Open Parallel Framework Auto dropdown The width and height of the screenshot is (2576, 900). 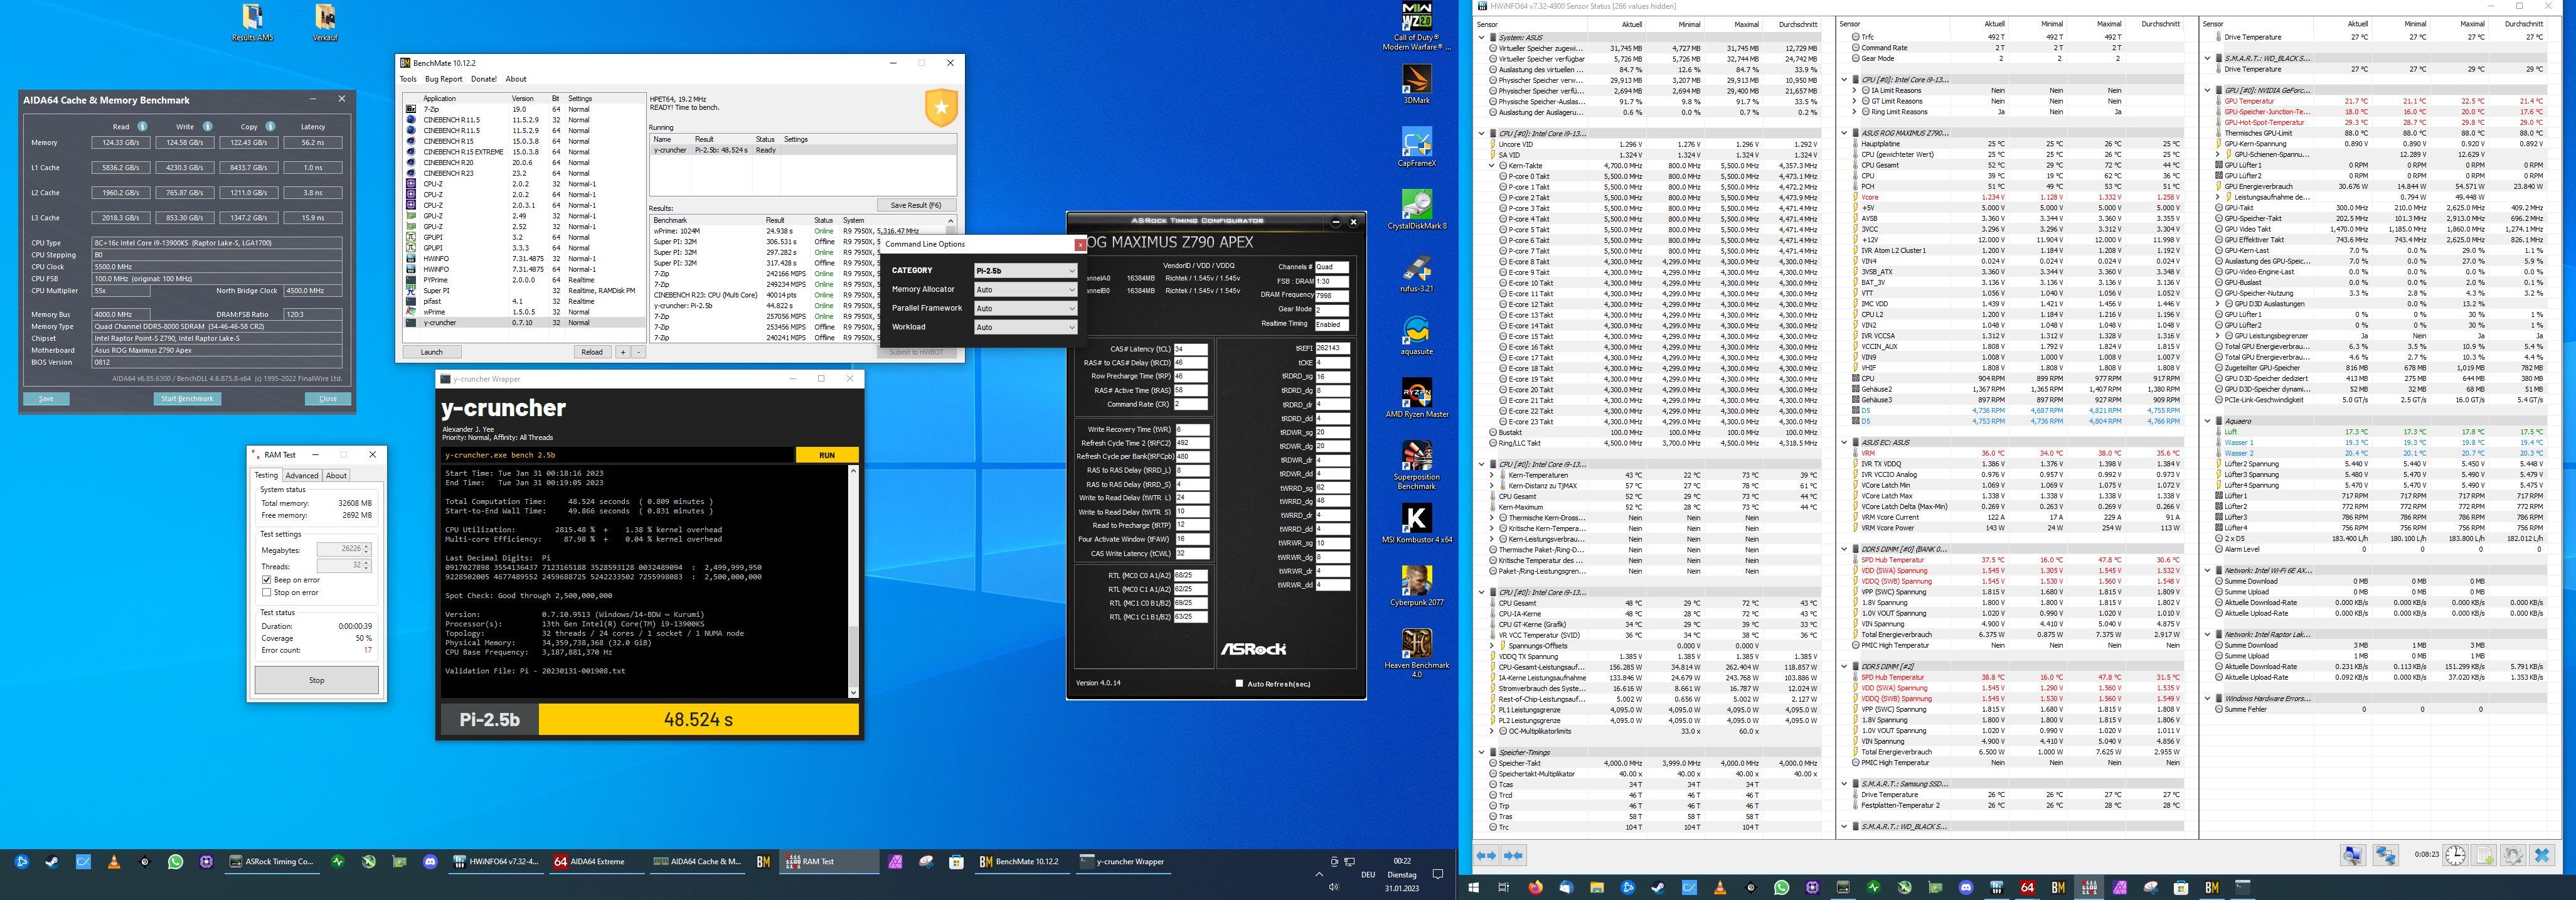click(x=1025, y=308)
